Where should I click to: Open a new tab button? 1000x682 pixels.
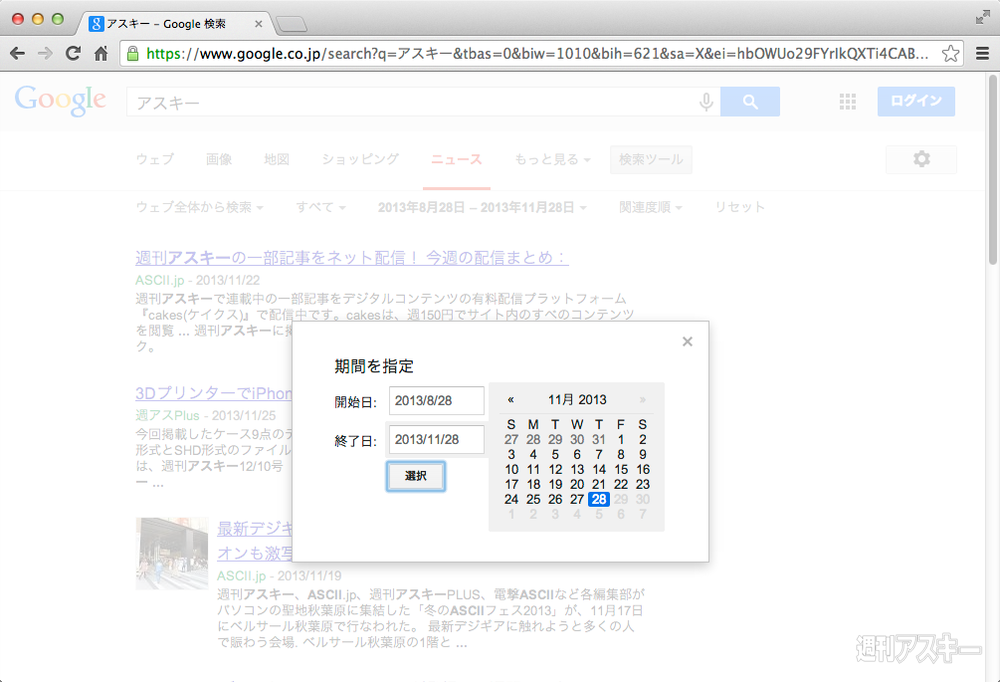[x=292, y=24]
